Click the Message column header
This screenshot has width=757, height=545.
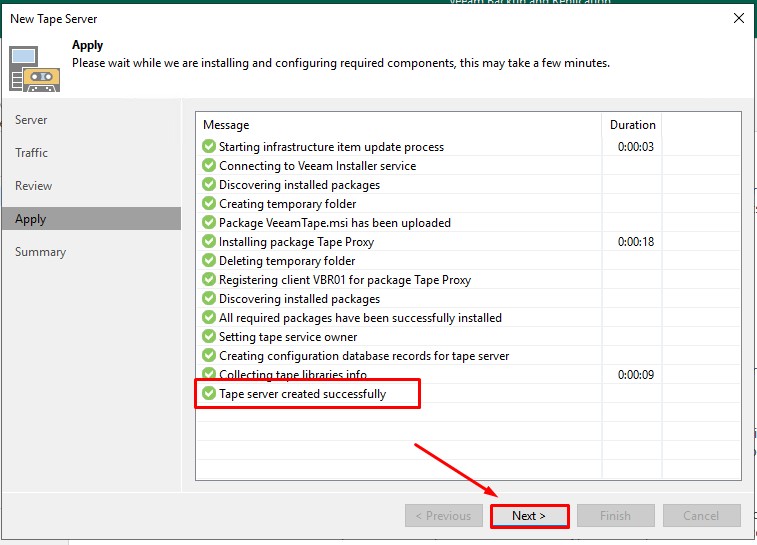(226, 125)
